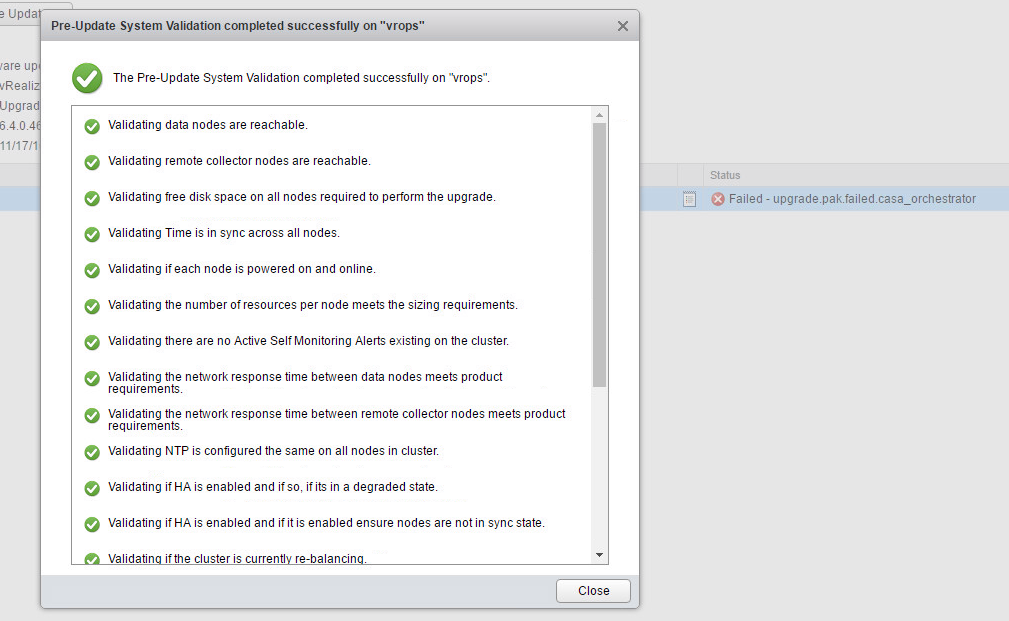Select 'HA is enabled... in a degraded state' text

[273, 487]
